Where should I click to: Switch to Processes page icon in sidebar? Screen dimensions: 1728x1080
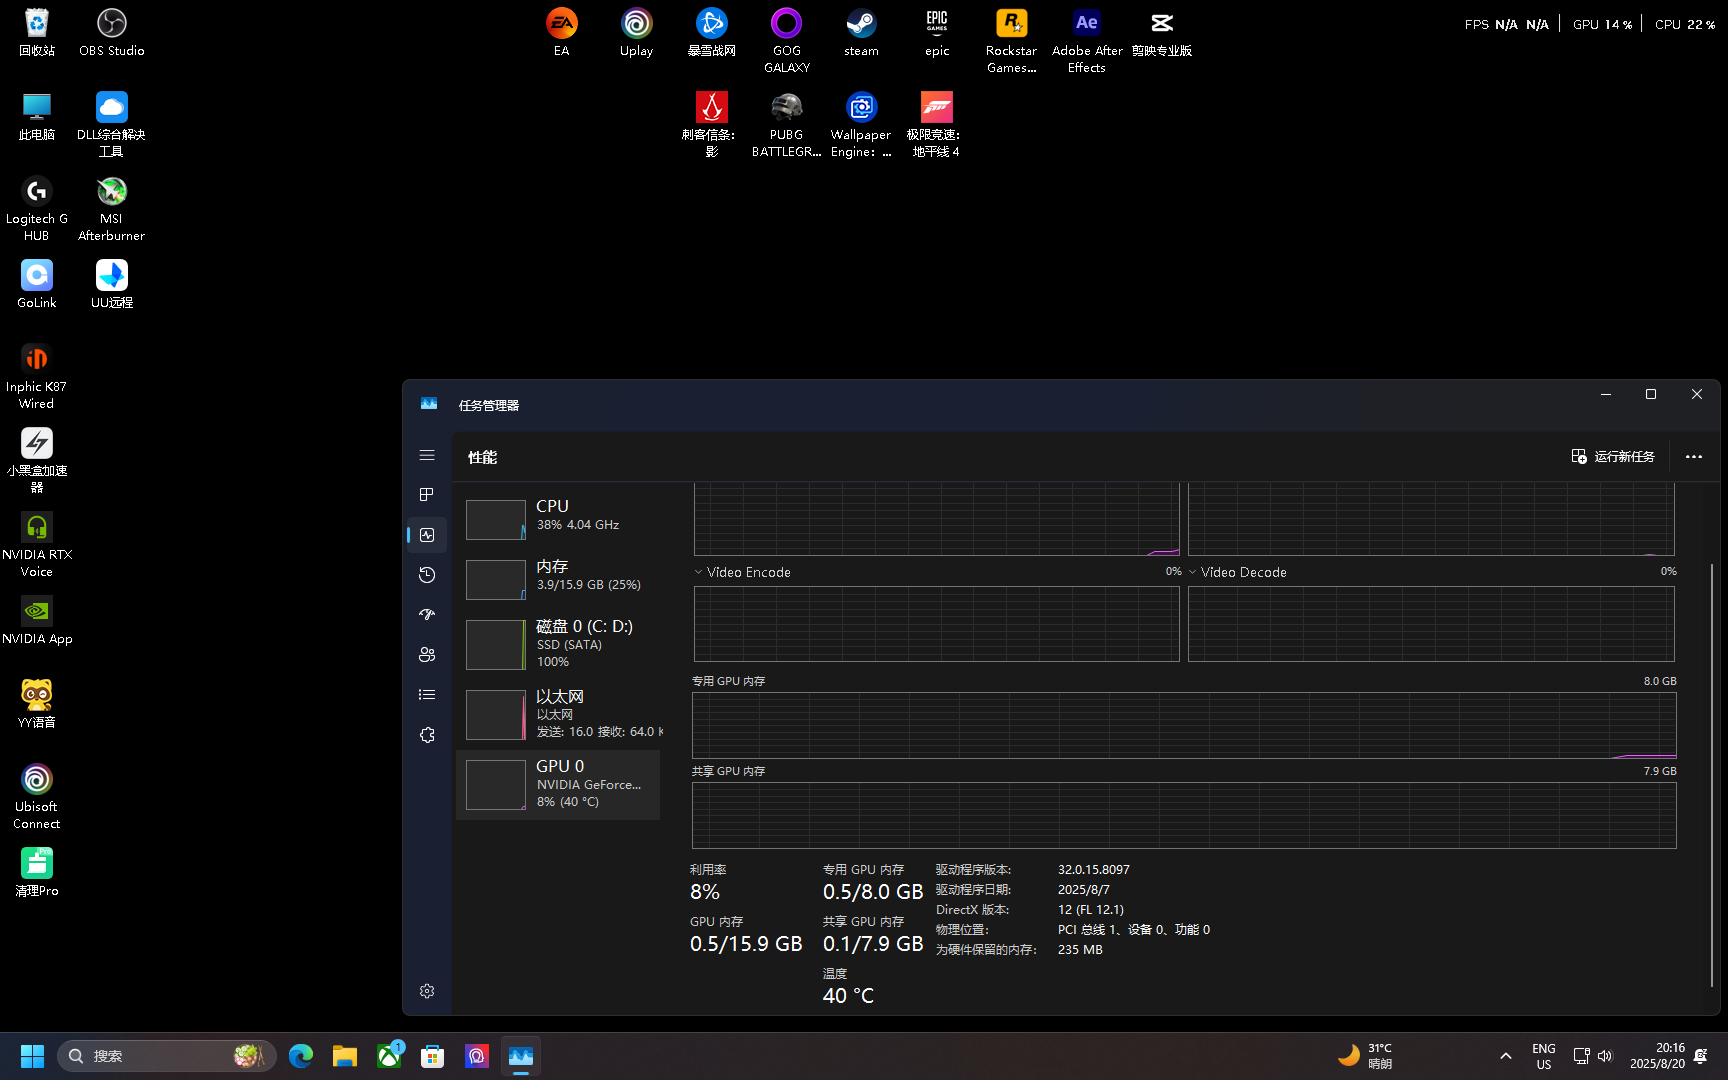[x=427, y=495]
